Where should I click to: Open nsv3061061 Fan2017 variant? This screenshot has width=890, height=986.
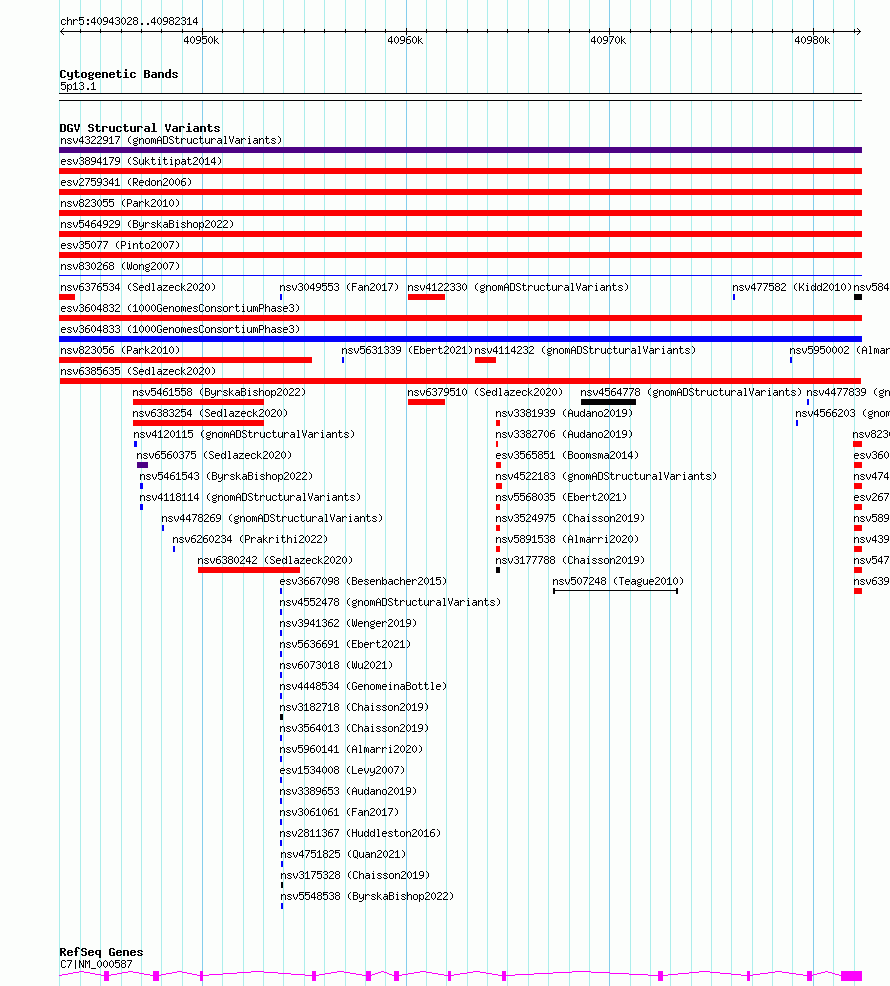[339, 812]
